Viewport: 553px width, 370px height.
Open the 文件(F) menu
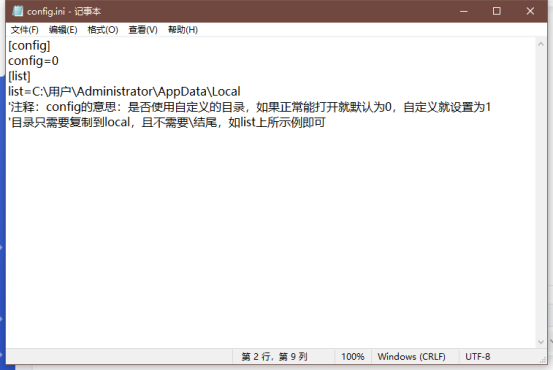pos(24,30)
